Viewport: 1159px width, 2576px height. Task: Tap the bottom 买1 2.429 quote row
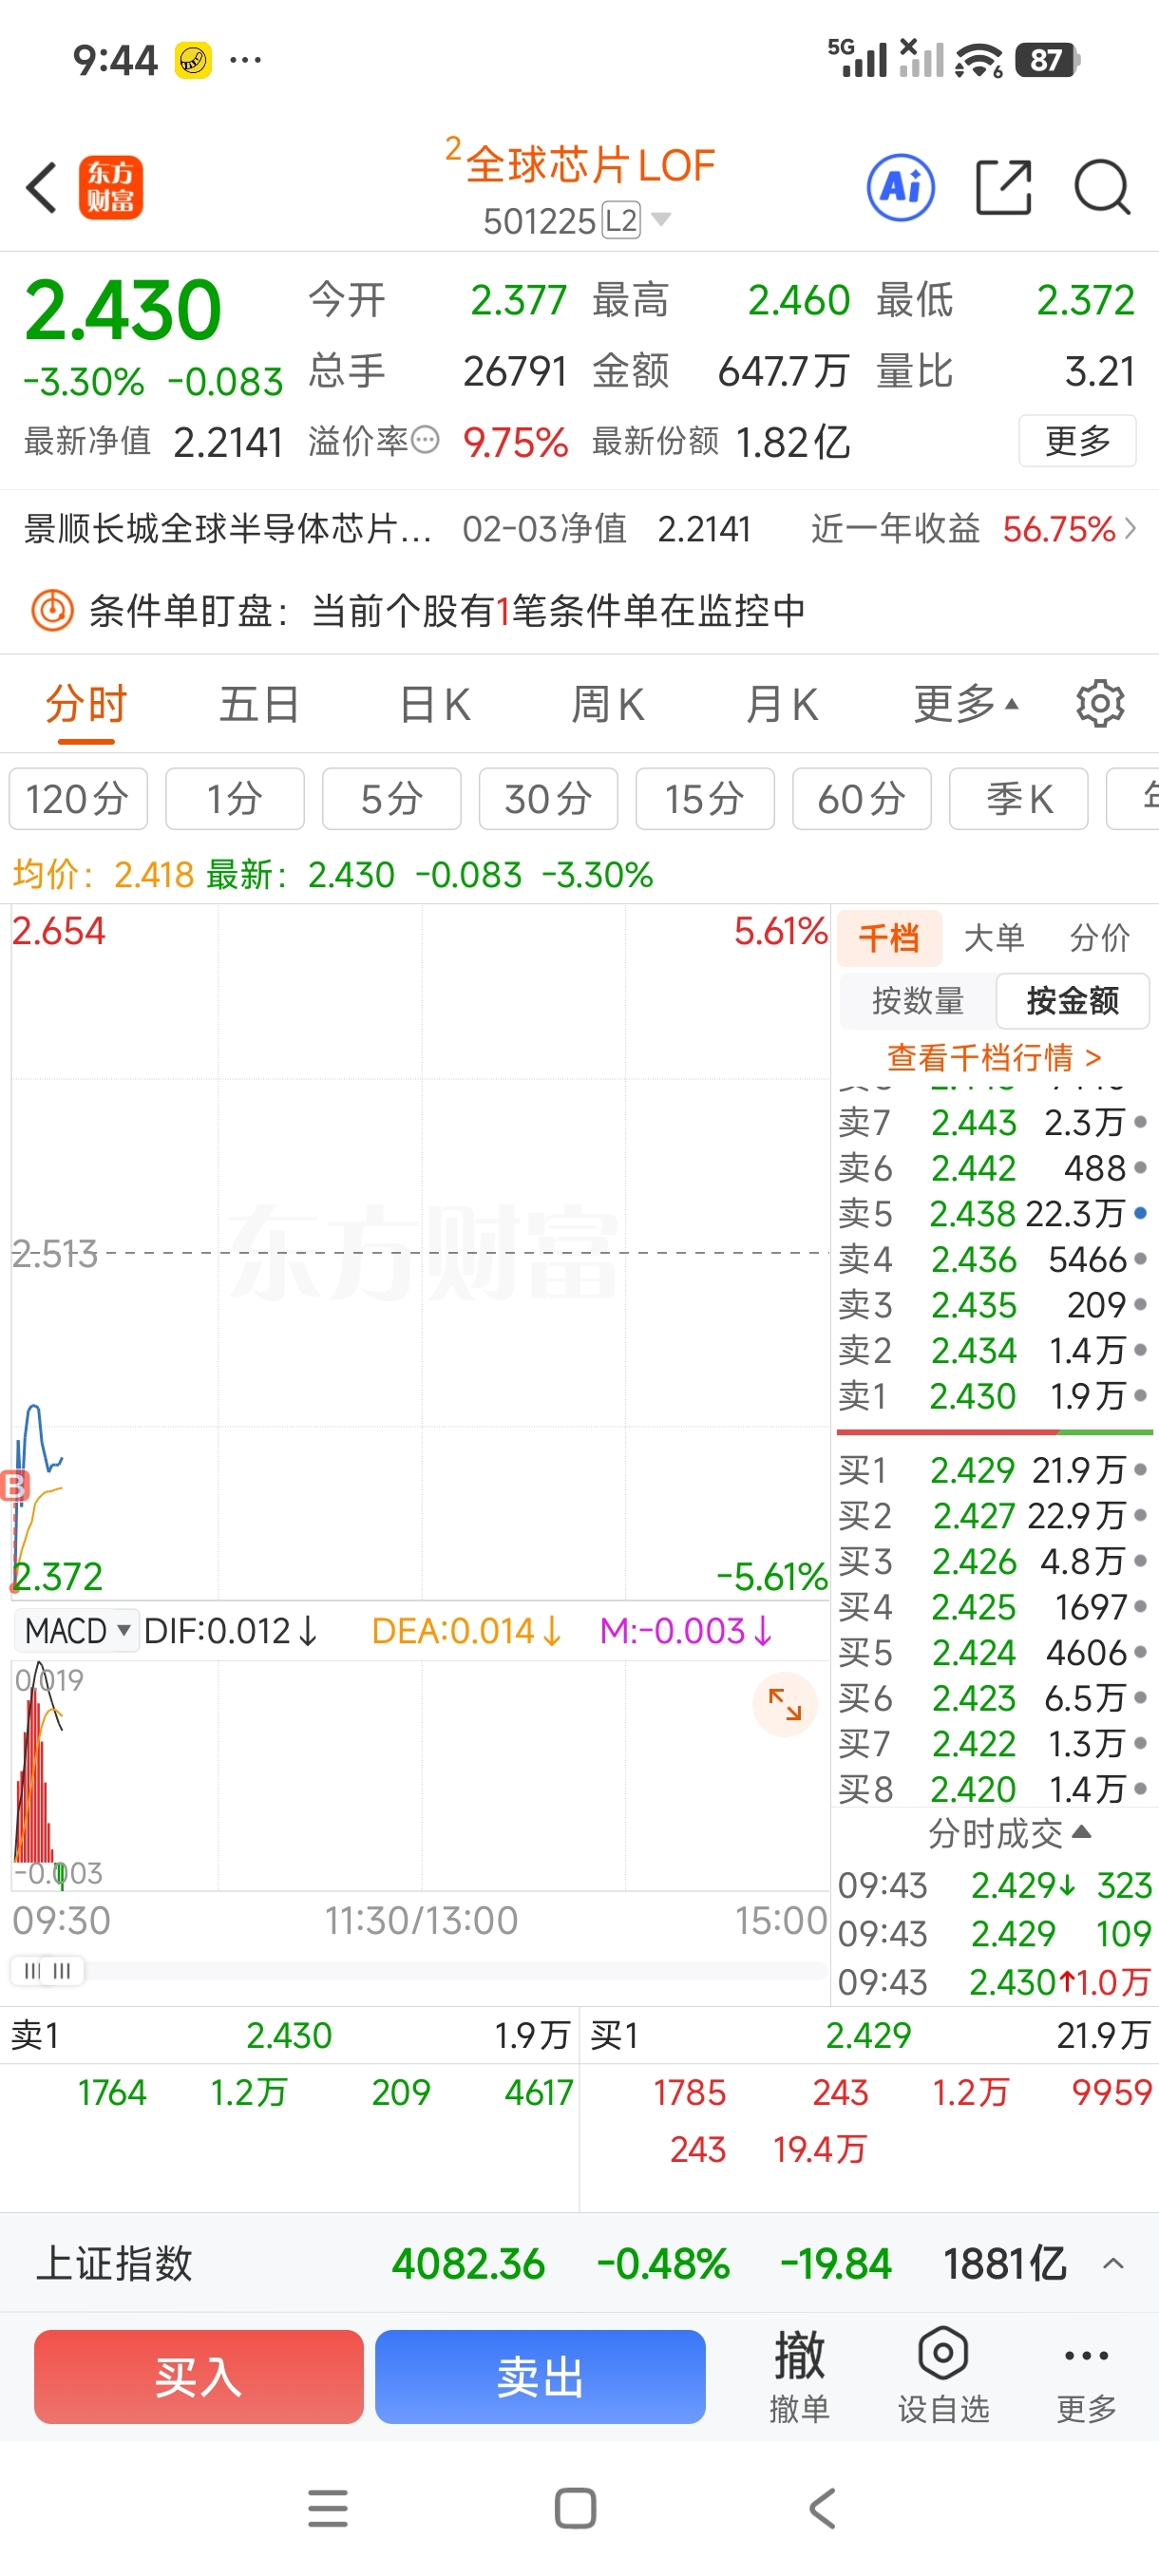(x=869, y=2035)
